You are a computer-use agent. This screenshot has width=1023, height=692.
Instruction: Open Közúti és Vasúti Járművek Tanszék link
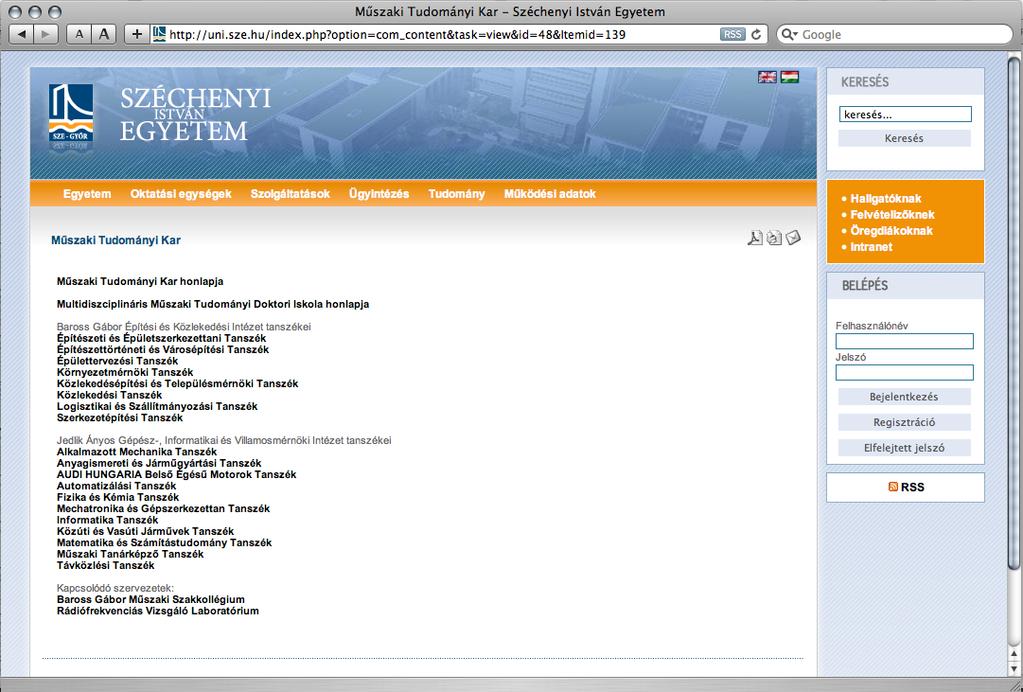tap(145, 531)
